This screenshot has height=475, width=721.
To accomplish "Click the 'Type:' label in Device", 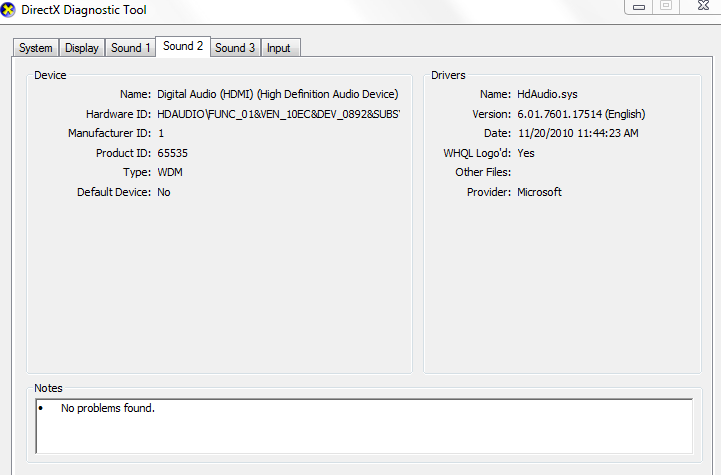I will pyautogui.click(x=137, y=172).
